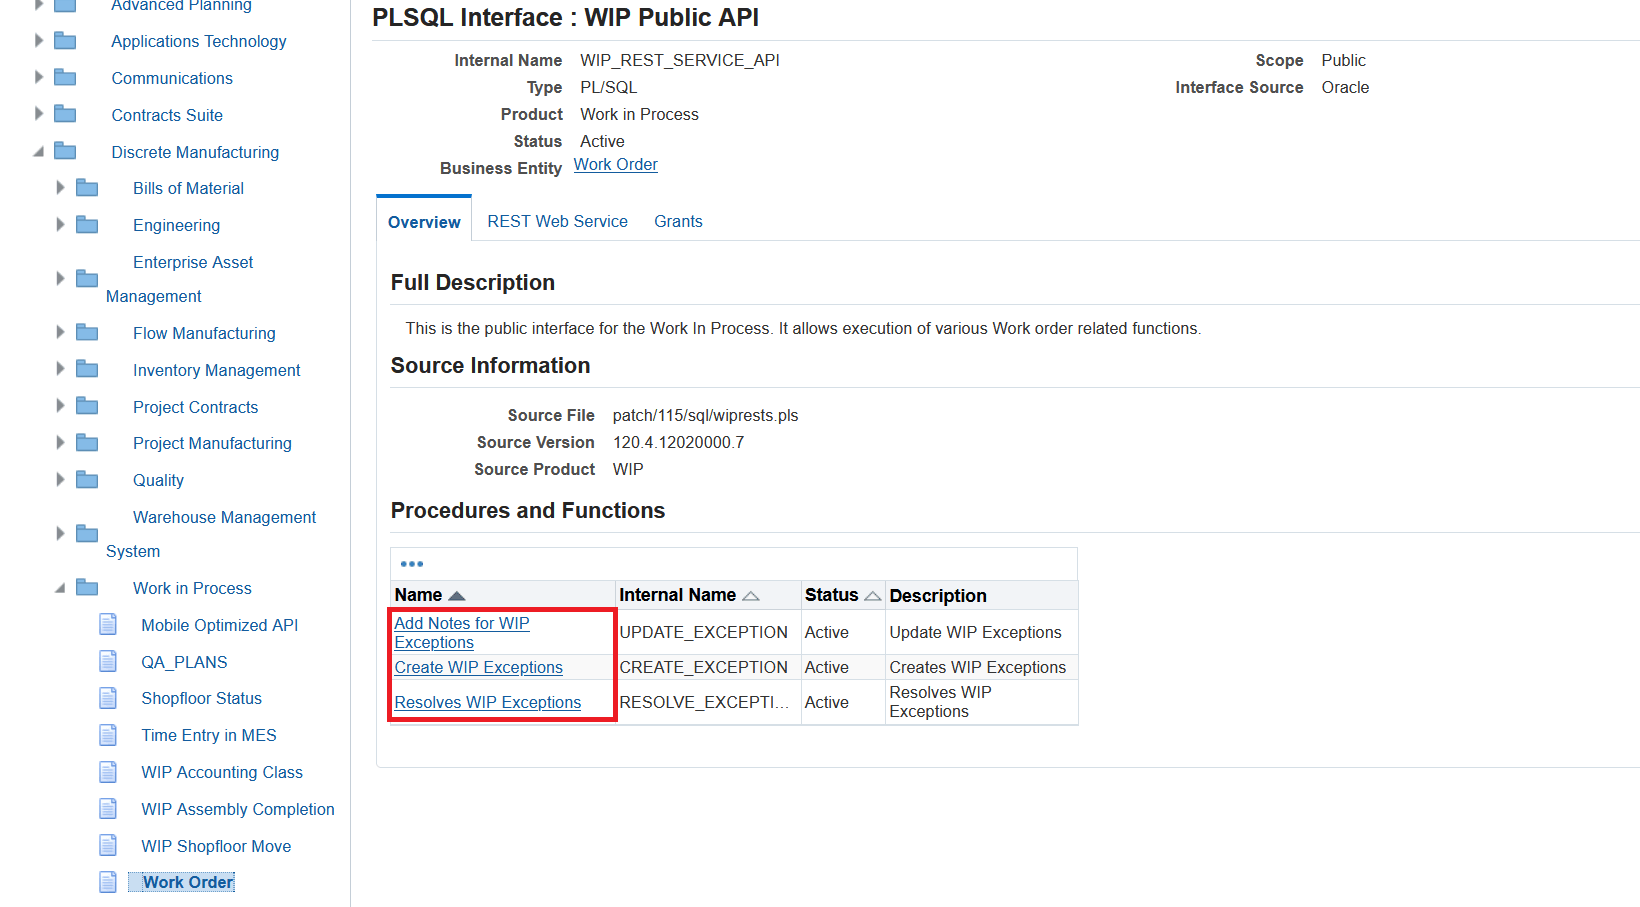Switch to the REST Web Service tab

(557, 221)
